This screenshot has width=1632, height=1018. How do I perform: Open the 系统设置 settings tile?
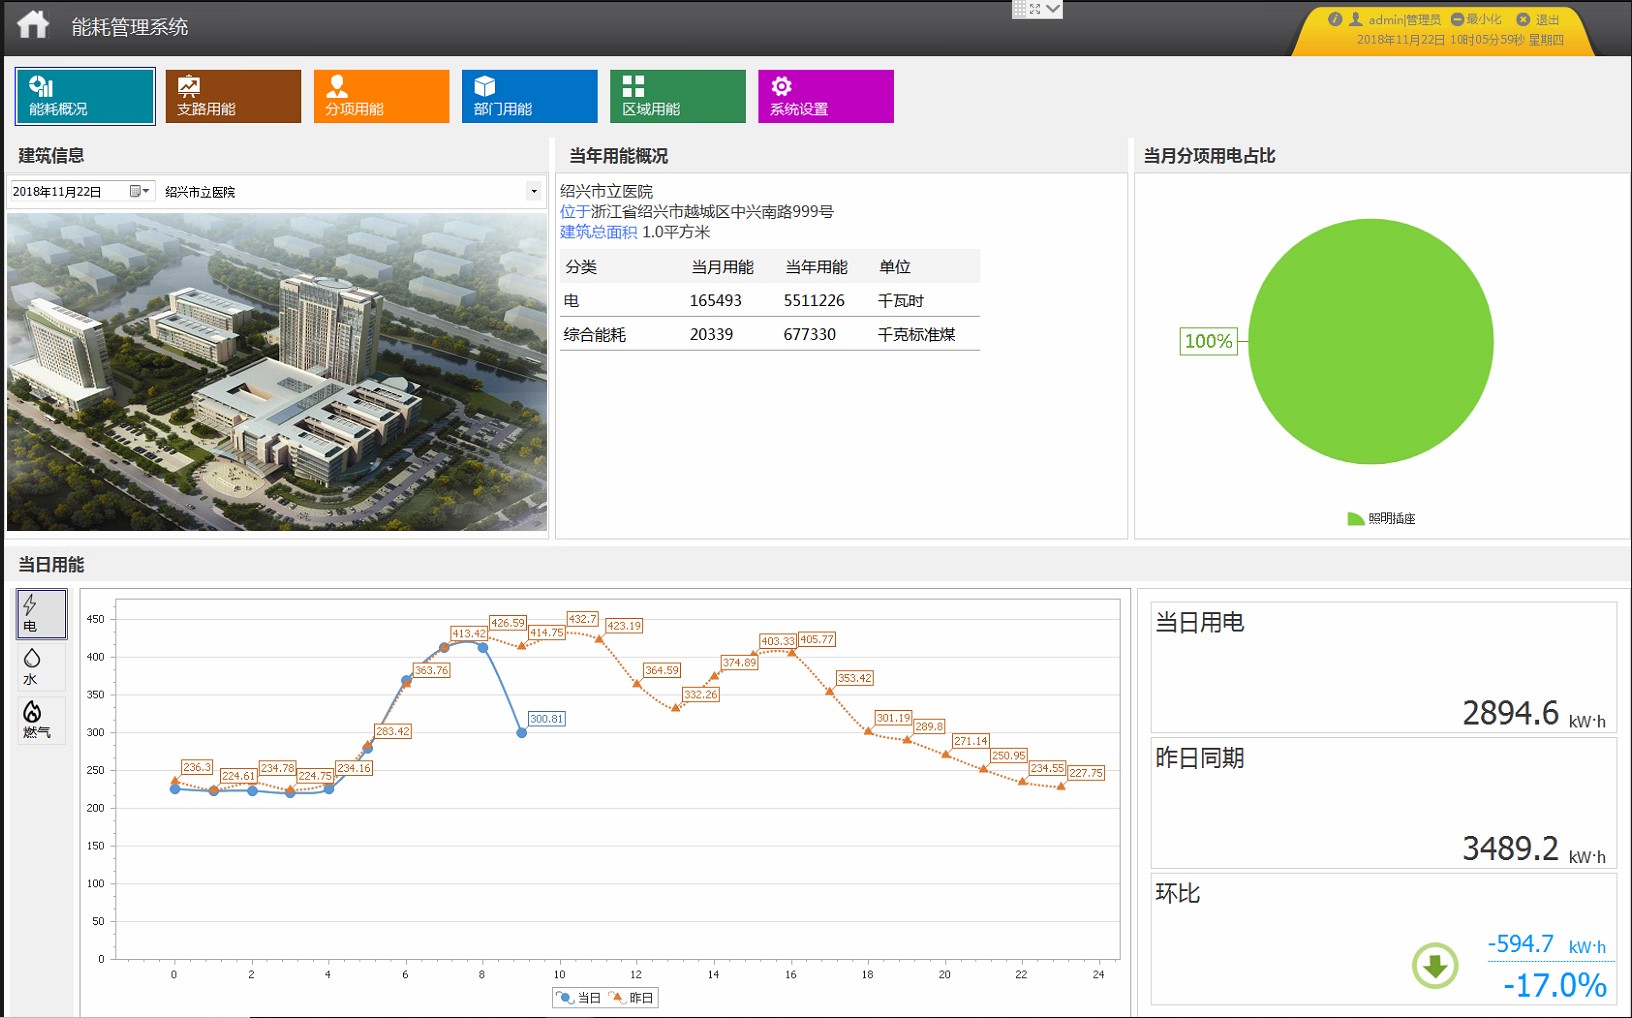[826, 96]
